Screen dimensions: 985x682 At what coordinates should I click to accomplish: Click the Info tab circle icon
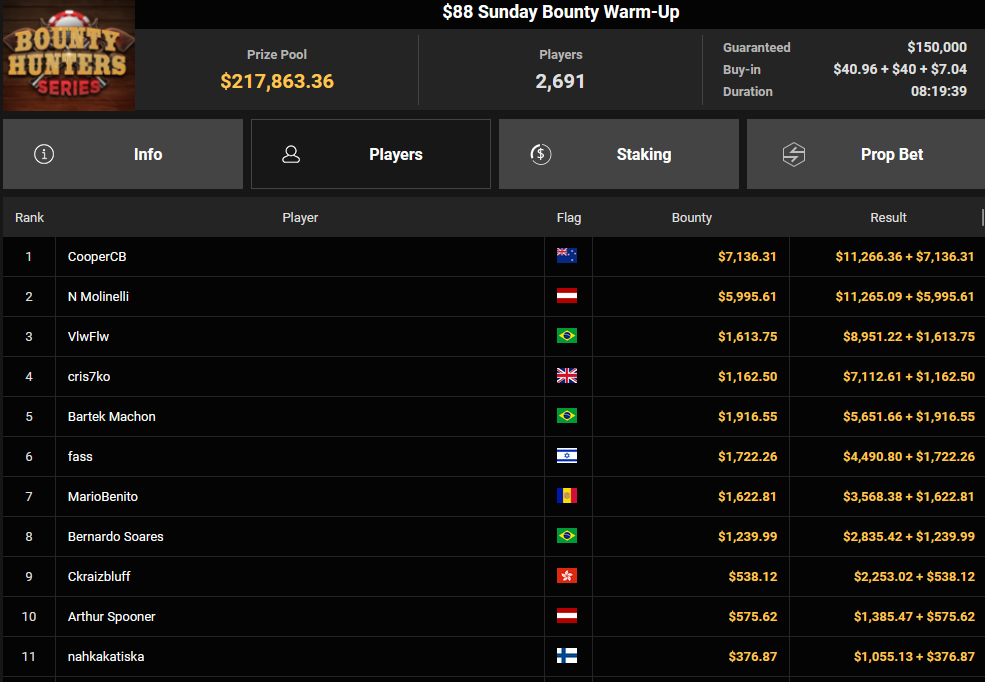(44, 154)
